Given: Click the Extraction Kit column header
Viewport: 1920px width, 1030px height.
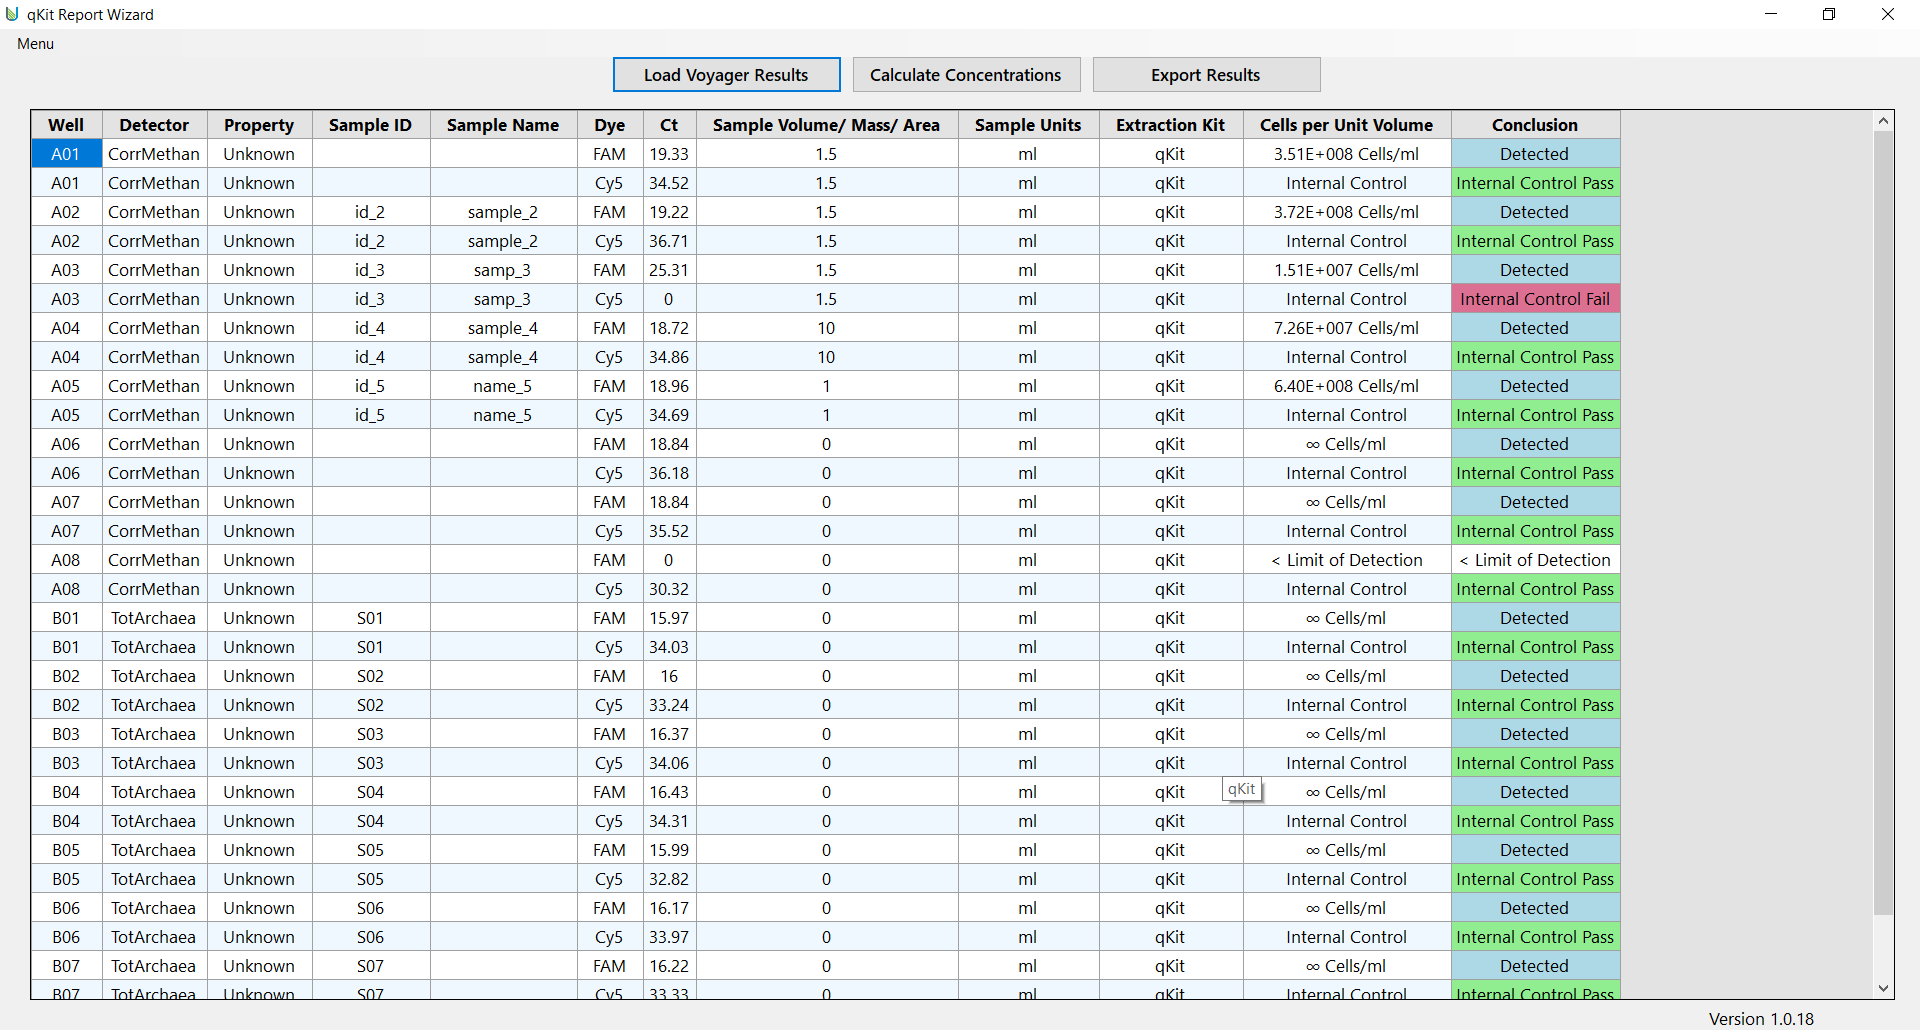Looking at the screenshot, I should pyautogui.click(x=1170, y=125).
